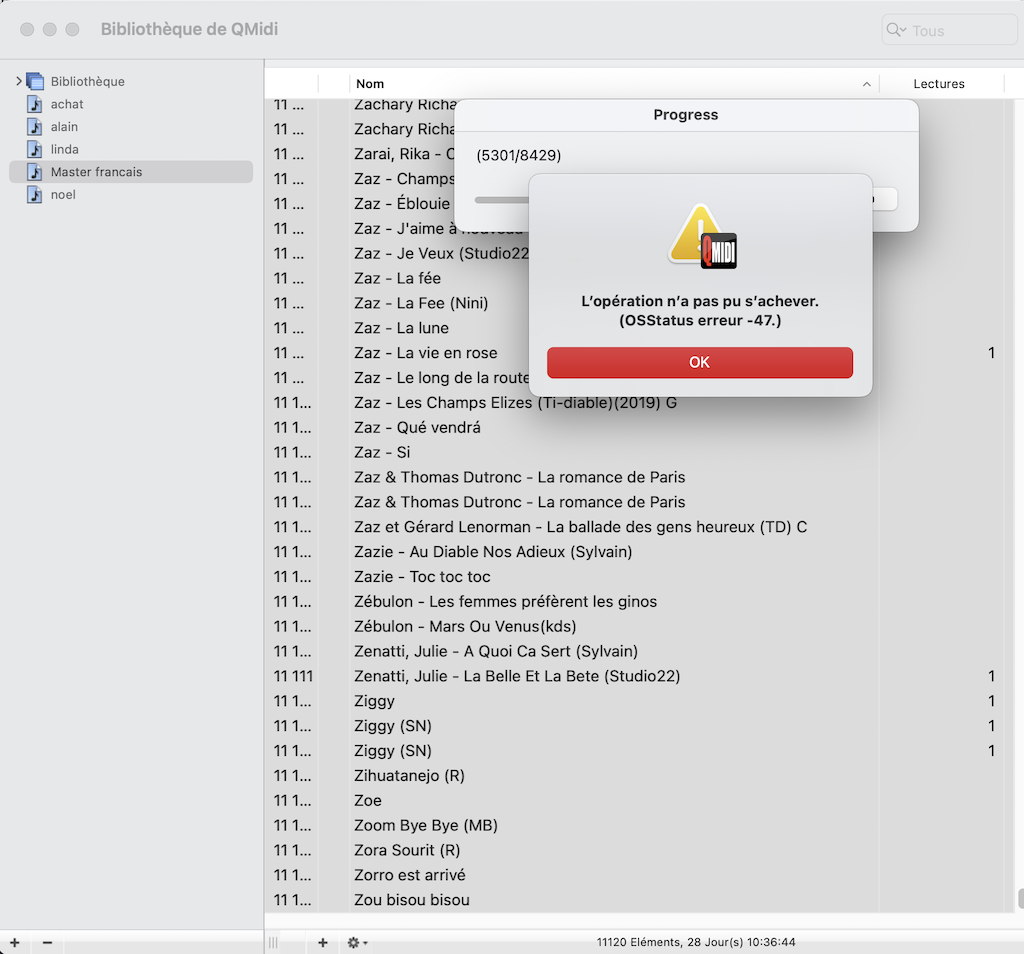The width and height of the screenshot is (1024, 954).
Task: Click the (5301/8429) progress counter
Action: 519,155
